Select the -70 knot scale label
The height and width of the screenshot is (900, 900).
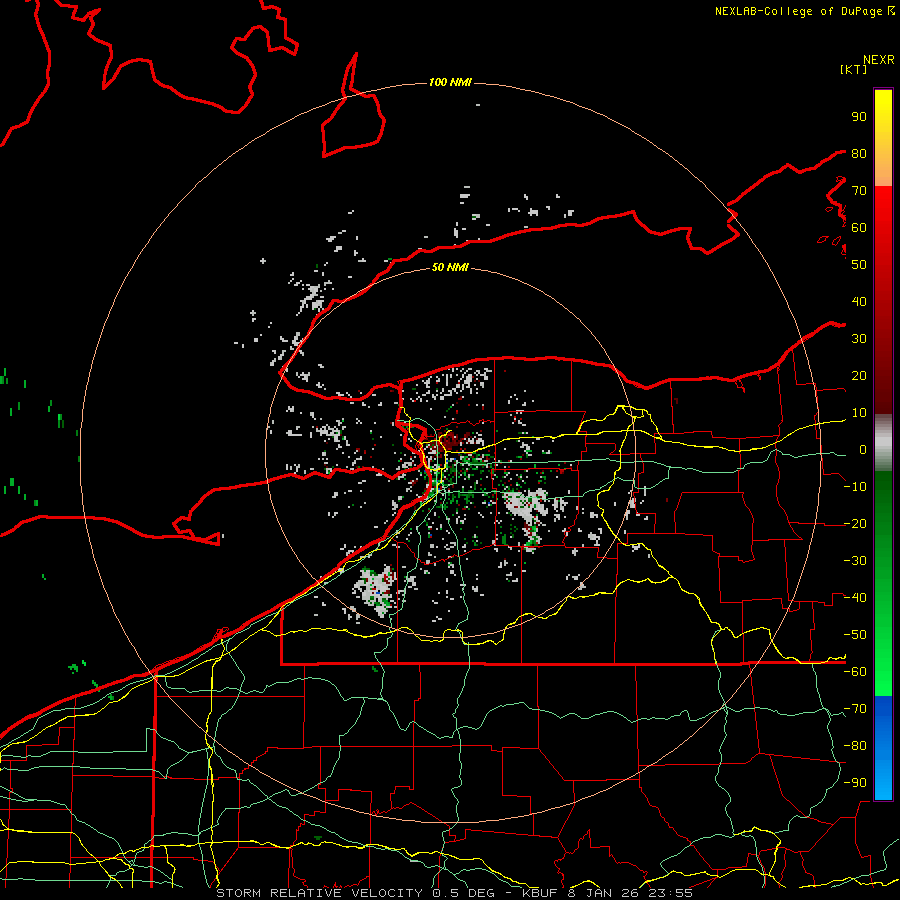coord(855,709)
